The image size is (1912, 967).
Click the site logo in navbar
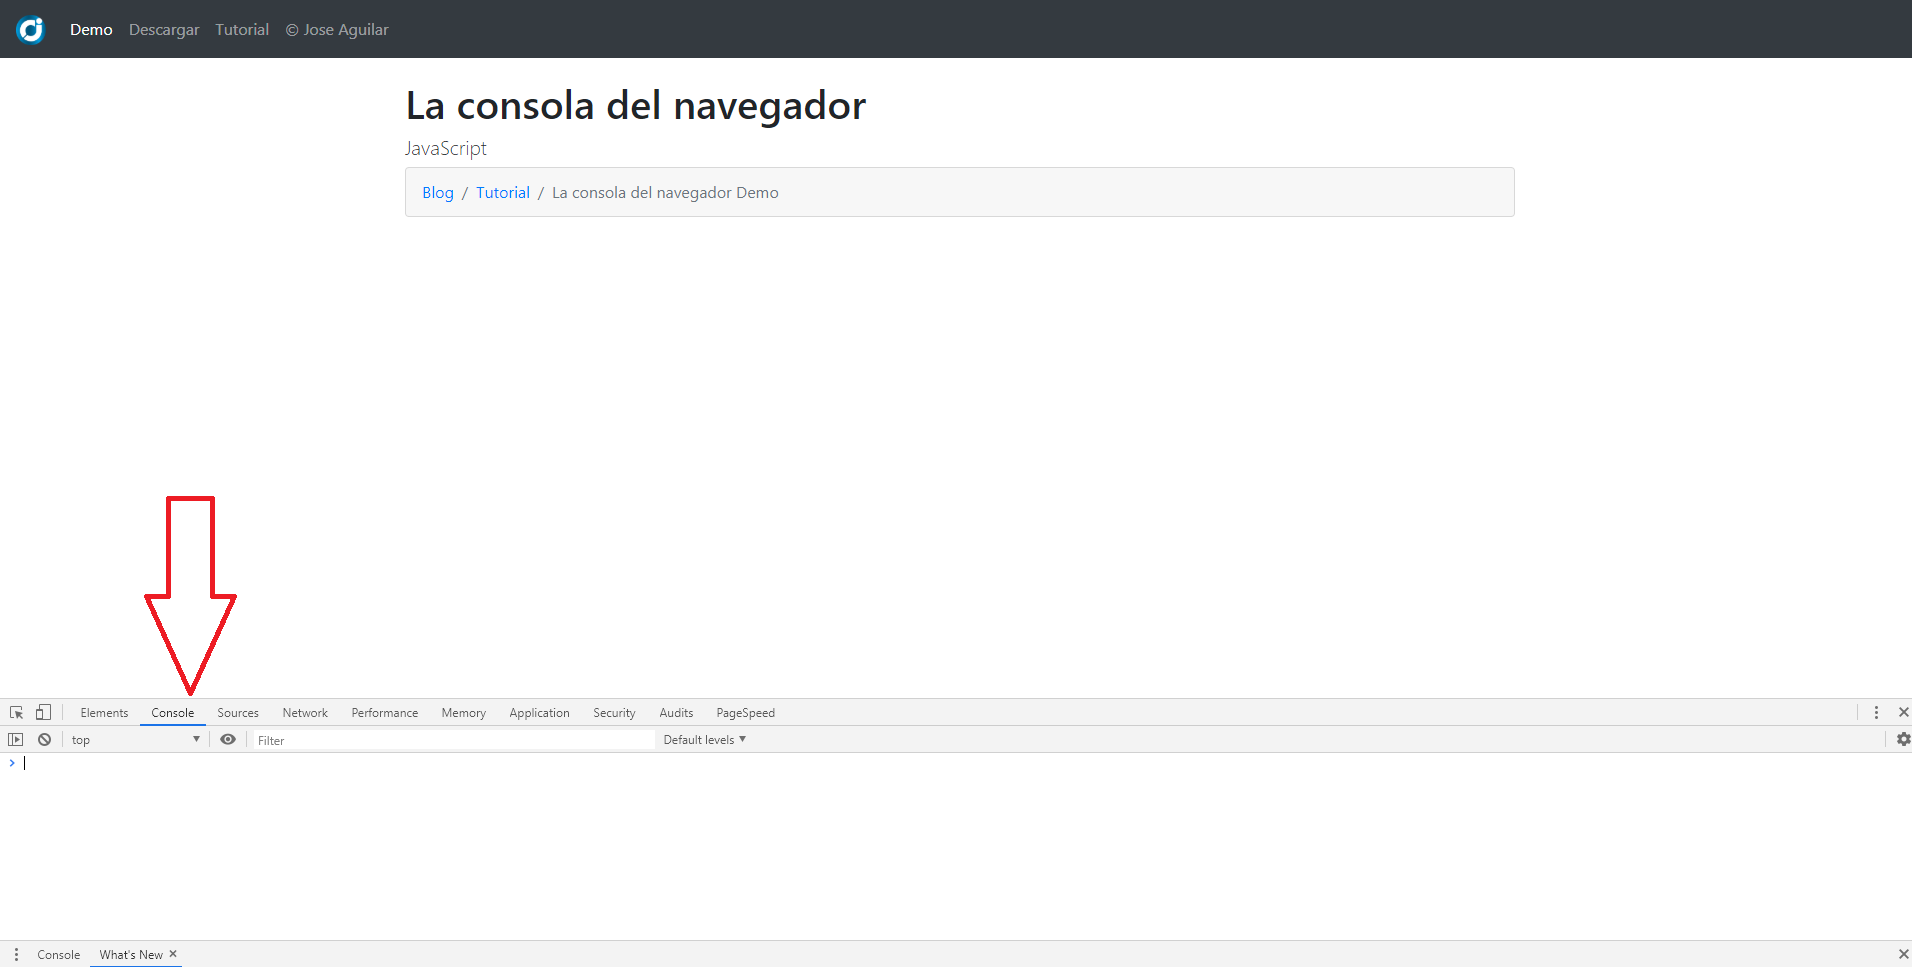pyautogui.click(x=31, y=30)
